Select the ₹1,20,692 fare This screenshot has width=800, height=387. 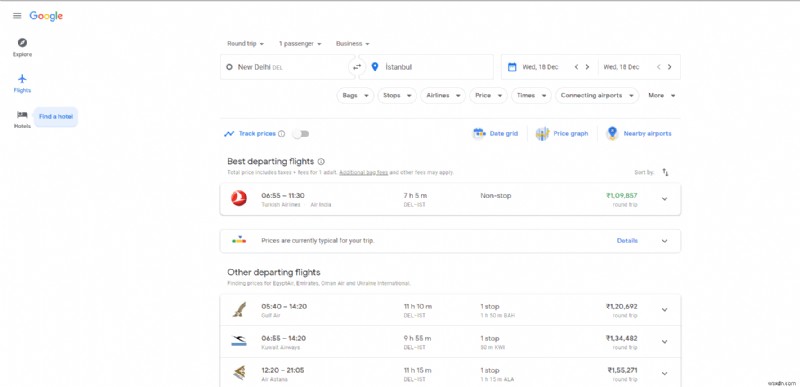(x=621, y=306)
